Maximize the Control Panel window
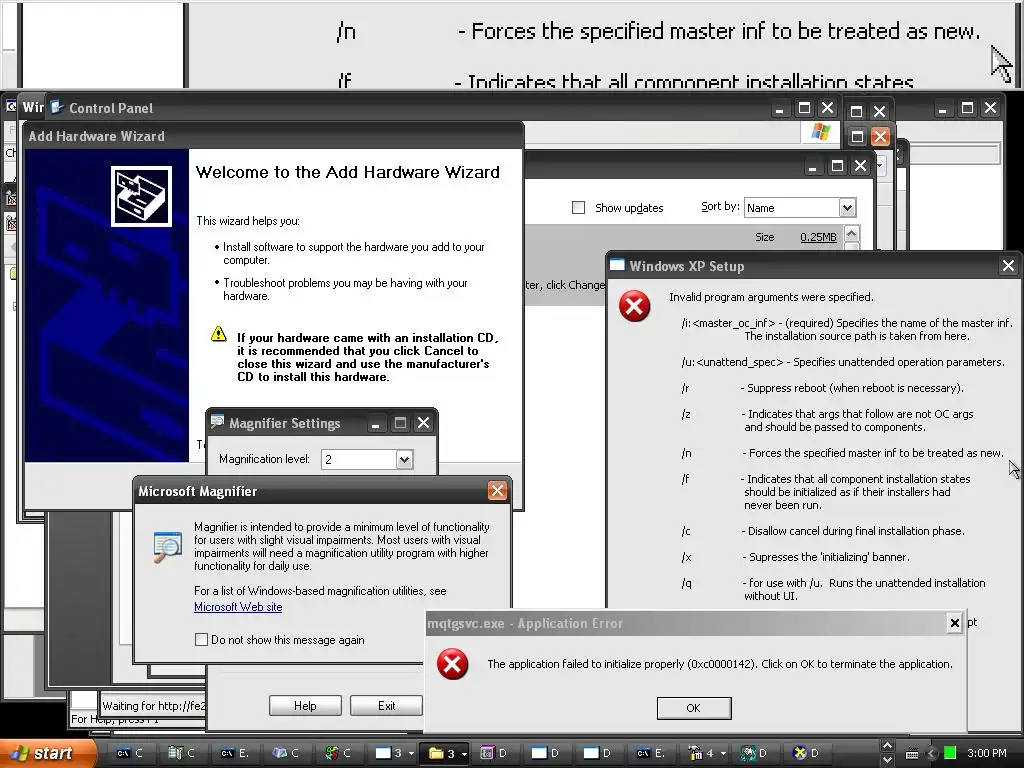Viewport: 1024px width, 768px height. pos(804,108)
